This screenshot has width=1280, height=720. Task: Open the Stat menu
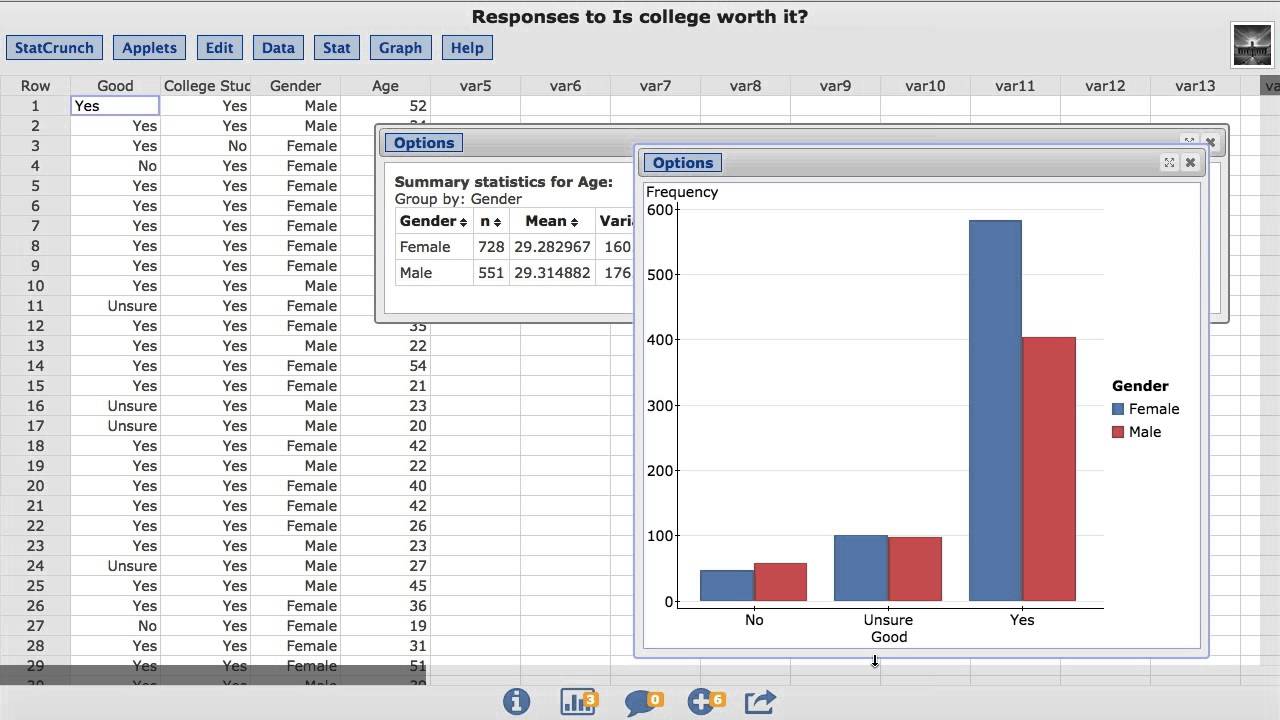[x=337, y=48]
